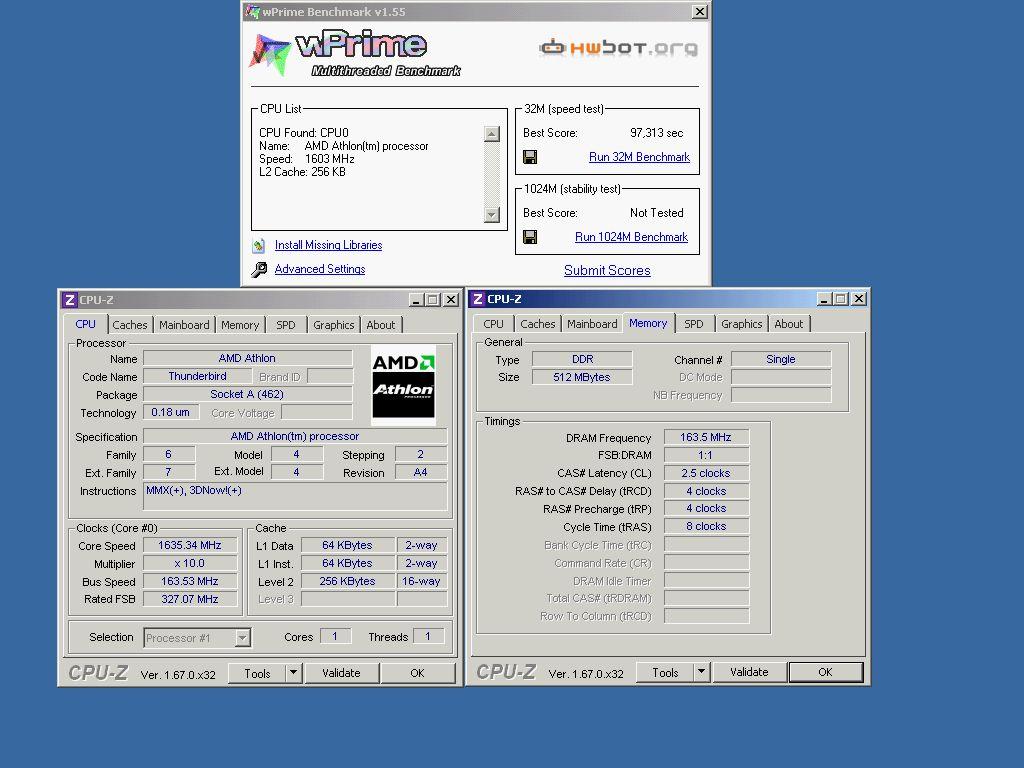Click the Core Speed 1635.34 MHz value

point(190,545)
